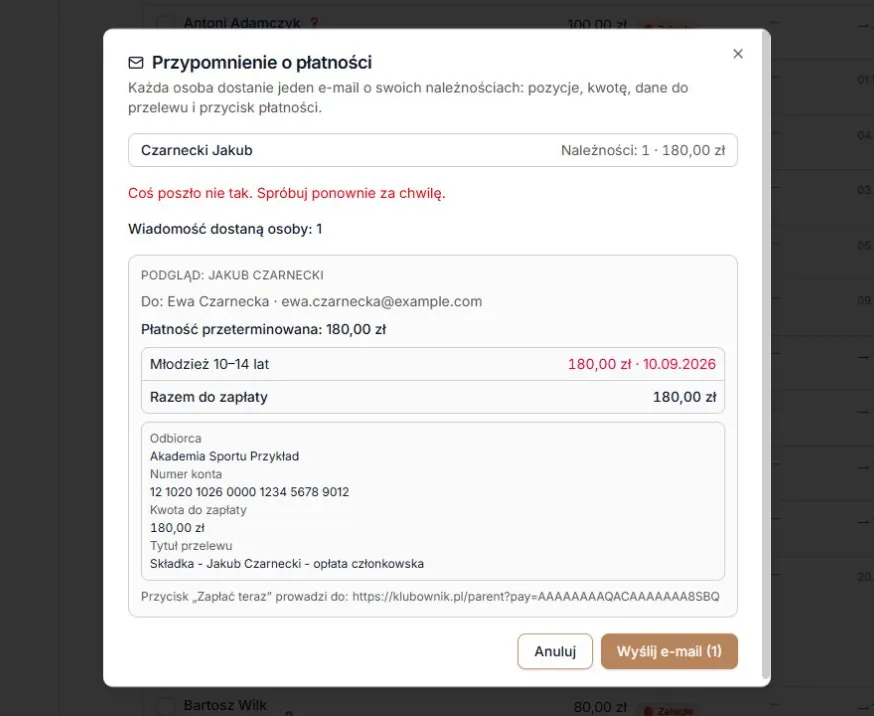Click the transfer title Składka - Jakub Czarnecki
The image size is (874, 716).
[x=287, y=563]
